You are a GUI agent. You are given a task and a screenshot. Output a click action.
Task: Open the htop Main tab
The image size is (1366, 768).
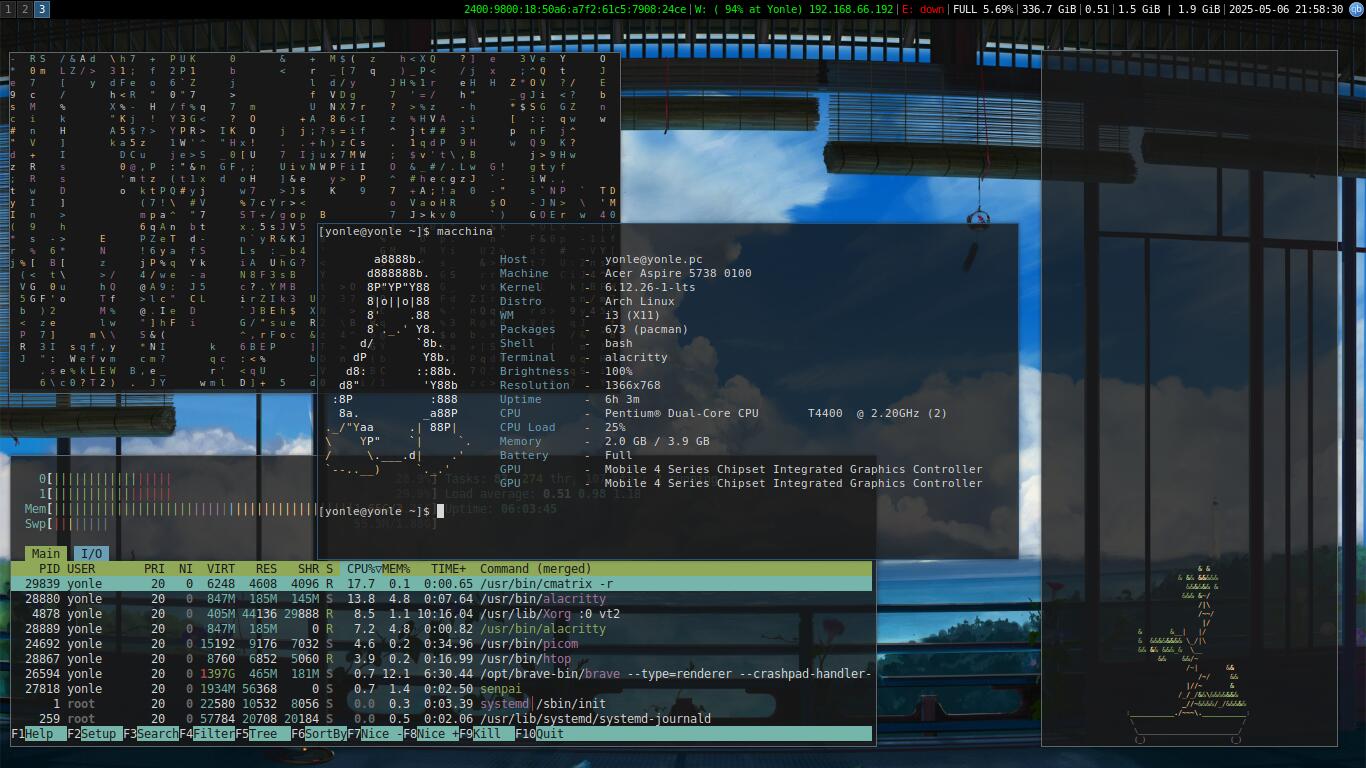(x=46, y=554)
